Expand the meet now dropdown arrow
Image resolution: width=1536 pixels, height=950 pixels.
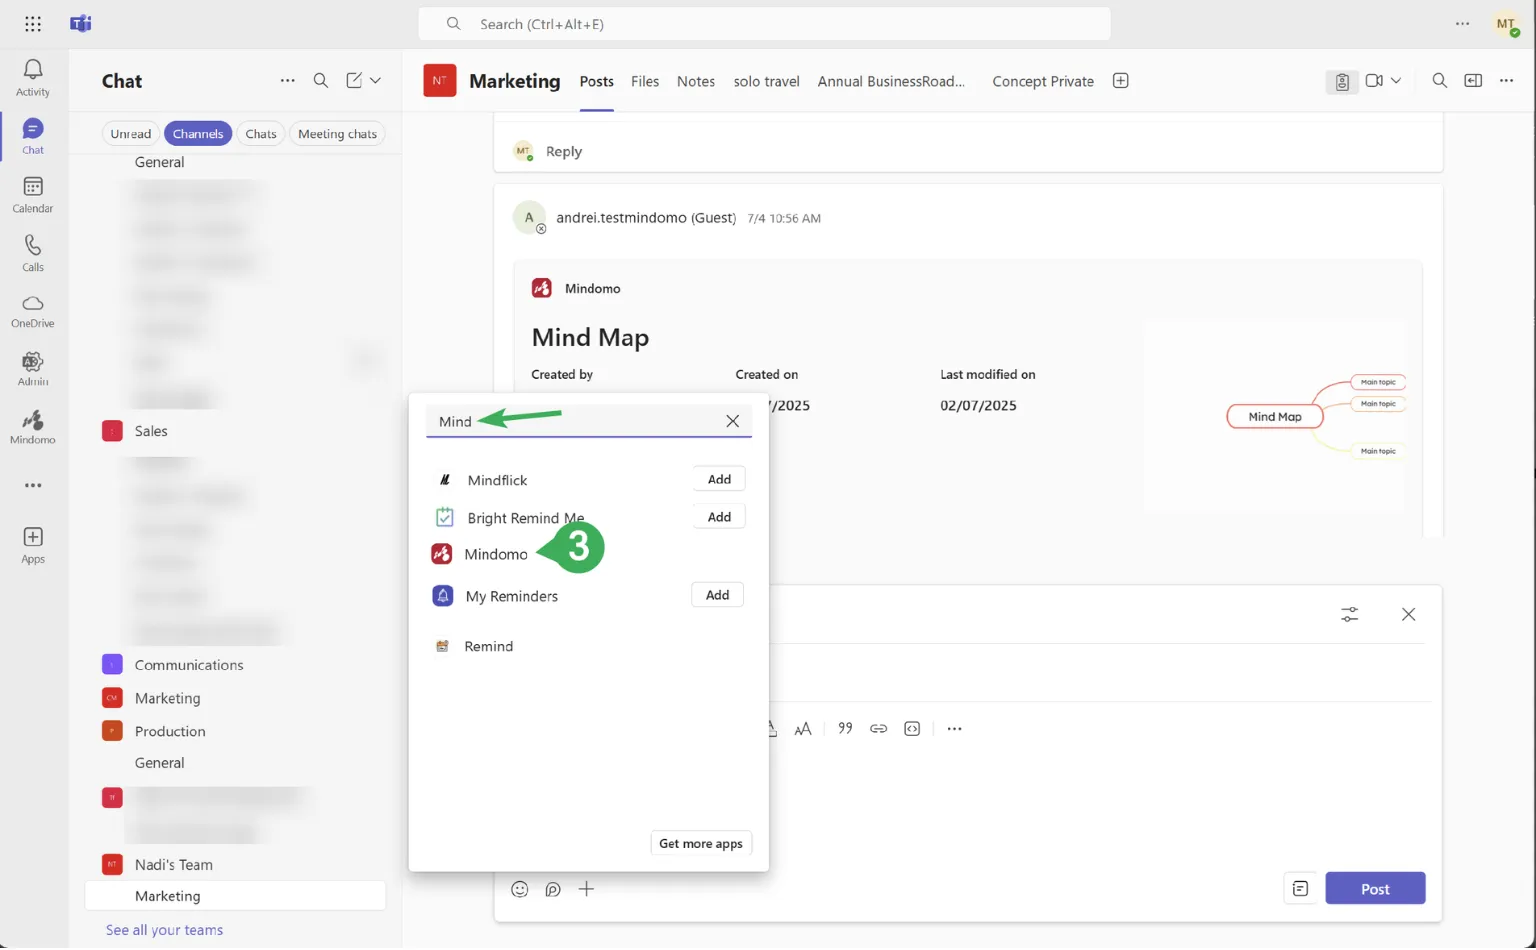tap(1396, 81)
